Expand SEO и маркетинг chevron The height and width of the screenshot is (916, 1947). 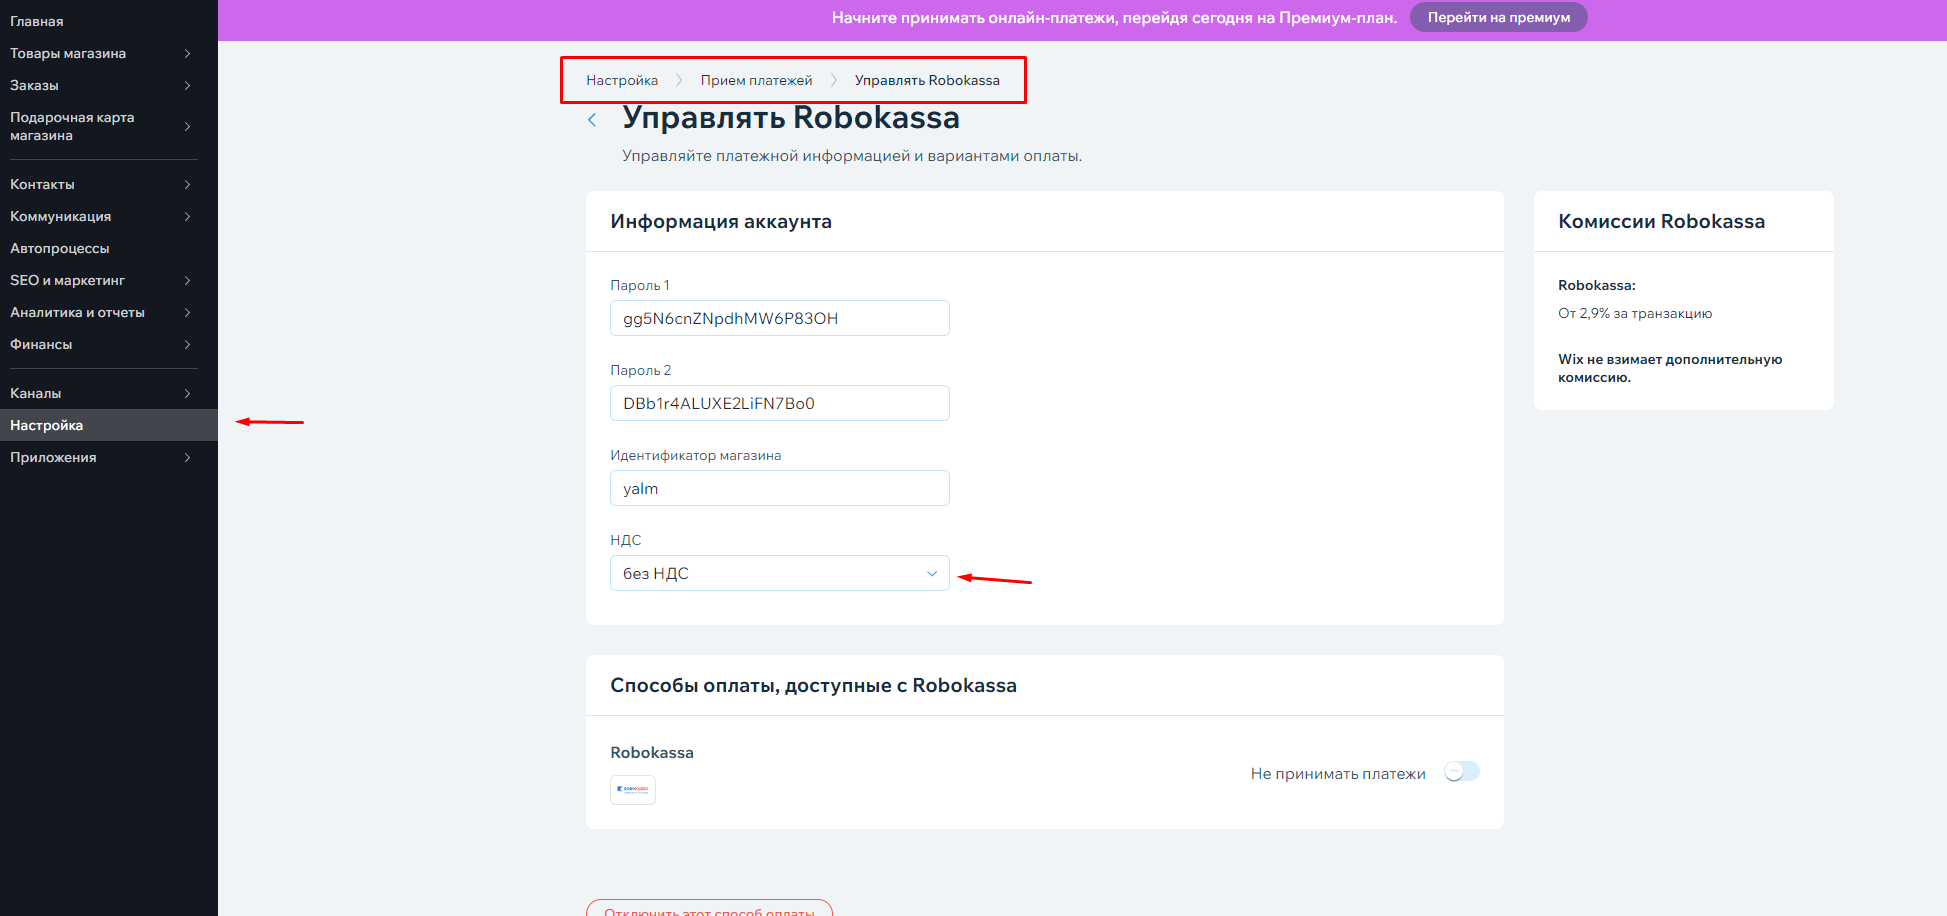(187, 280)
